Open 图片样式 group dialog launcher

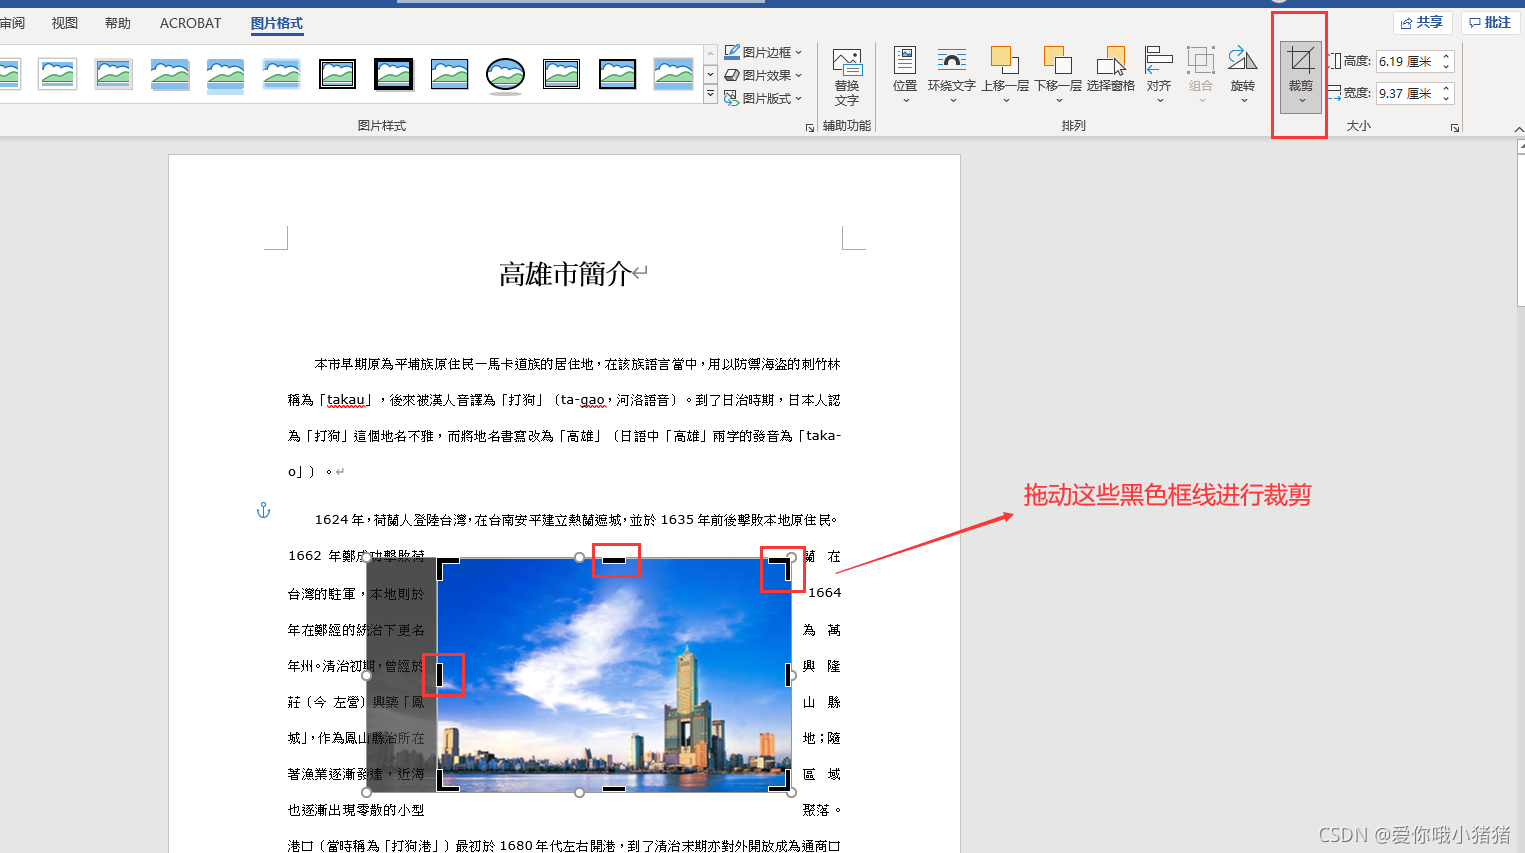click(x=809, y=128)
